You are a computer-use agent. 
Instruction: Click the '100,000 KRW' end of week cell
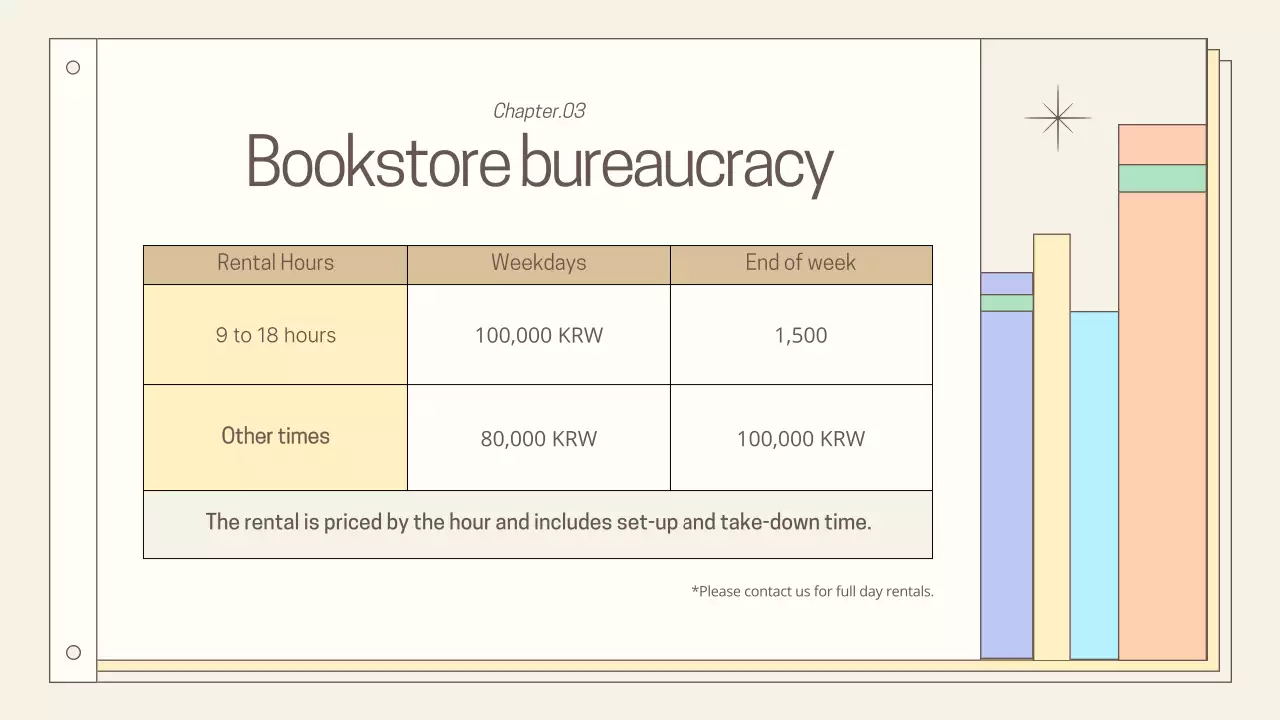coord(800,438)
